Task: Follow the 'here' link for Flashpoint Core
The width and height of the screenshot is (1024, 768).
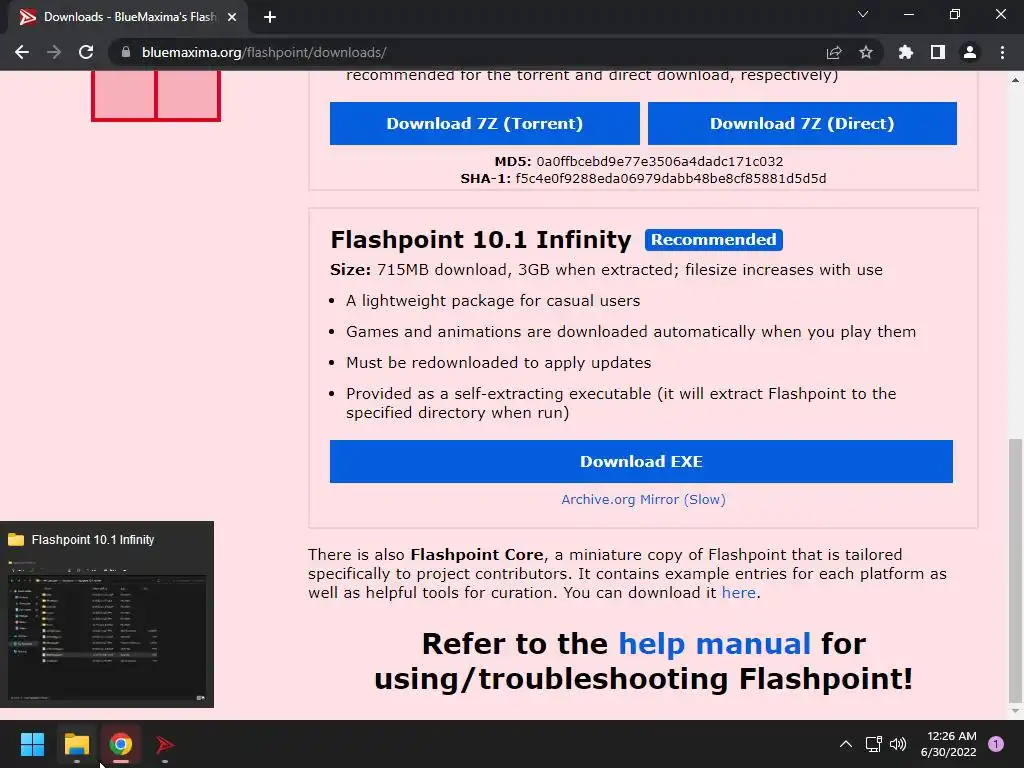Action: (x=739, y=593)
